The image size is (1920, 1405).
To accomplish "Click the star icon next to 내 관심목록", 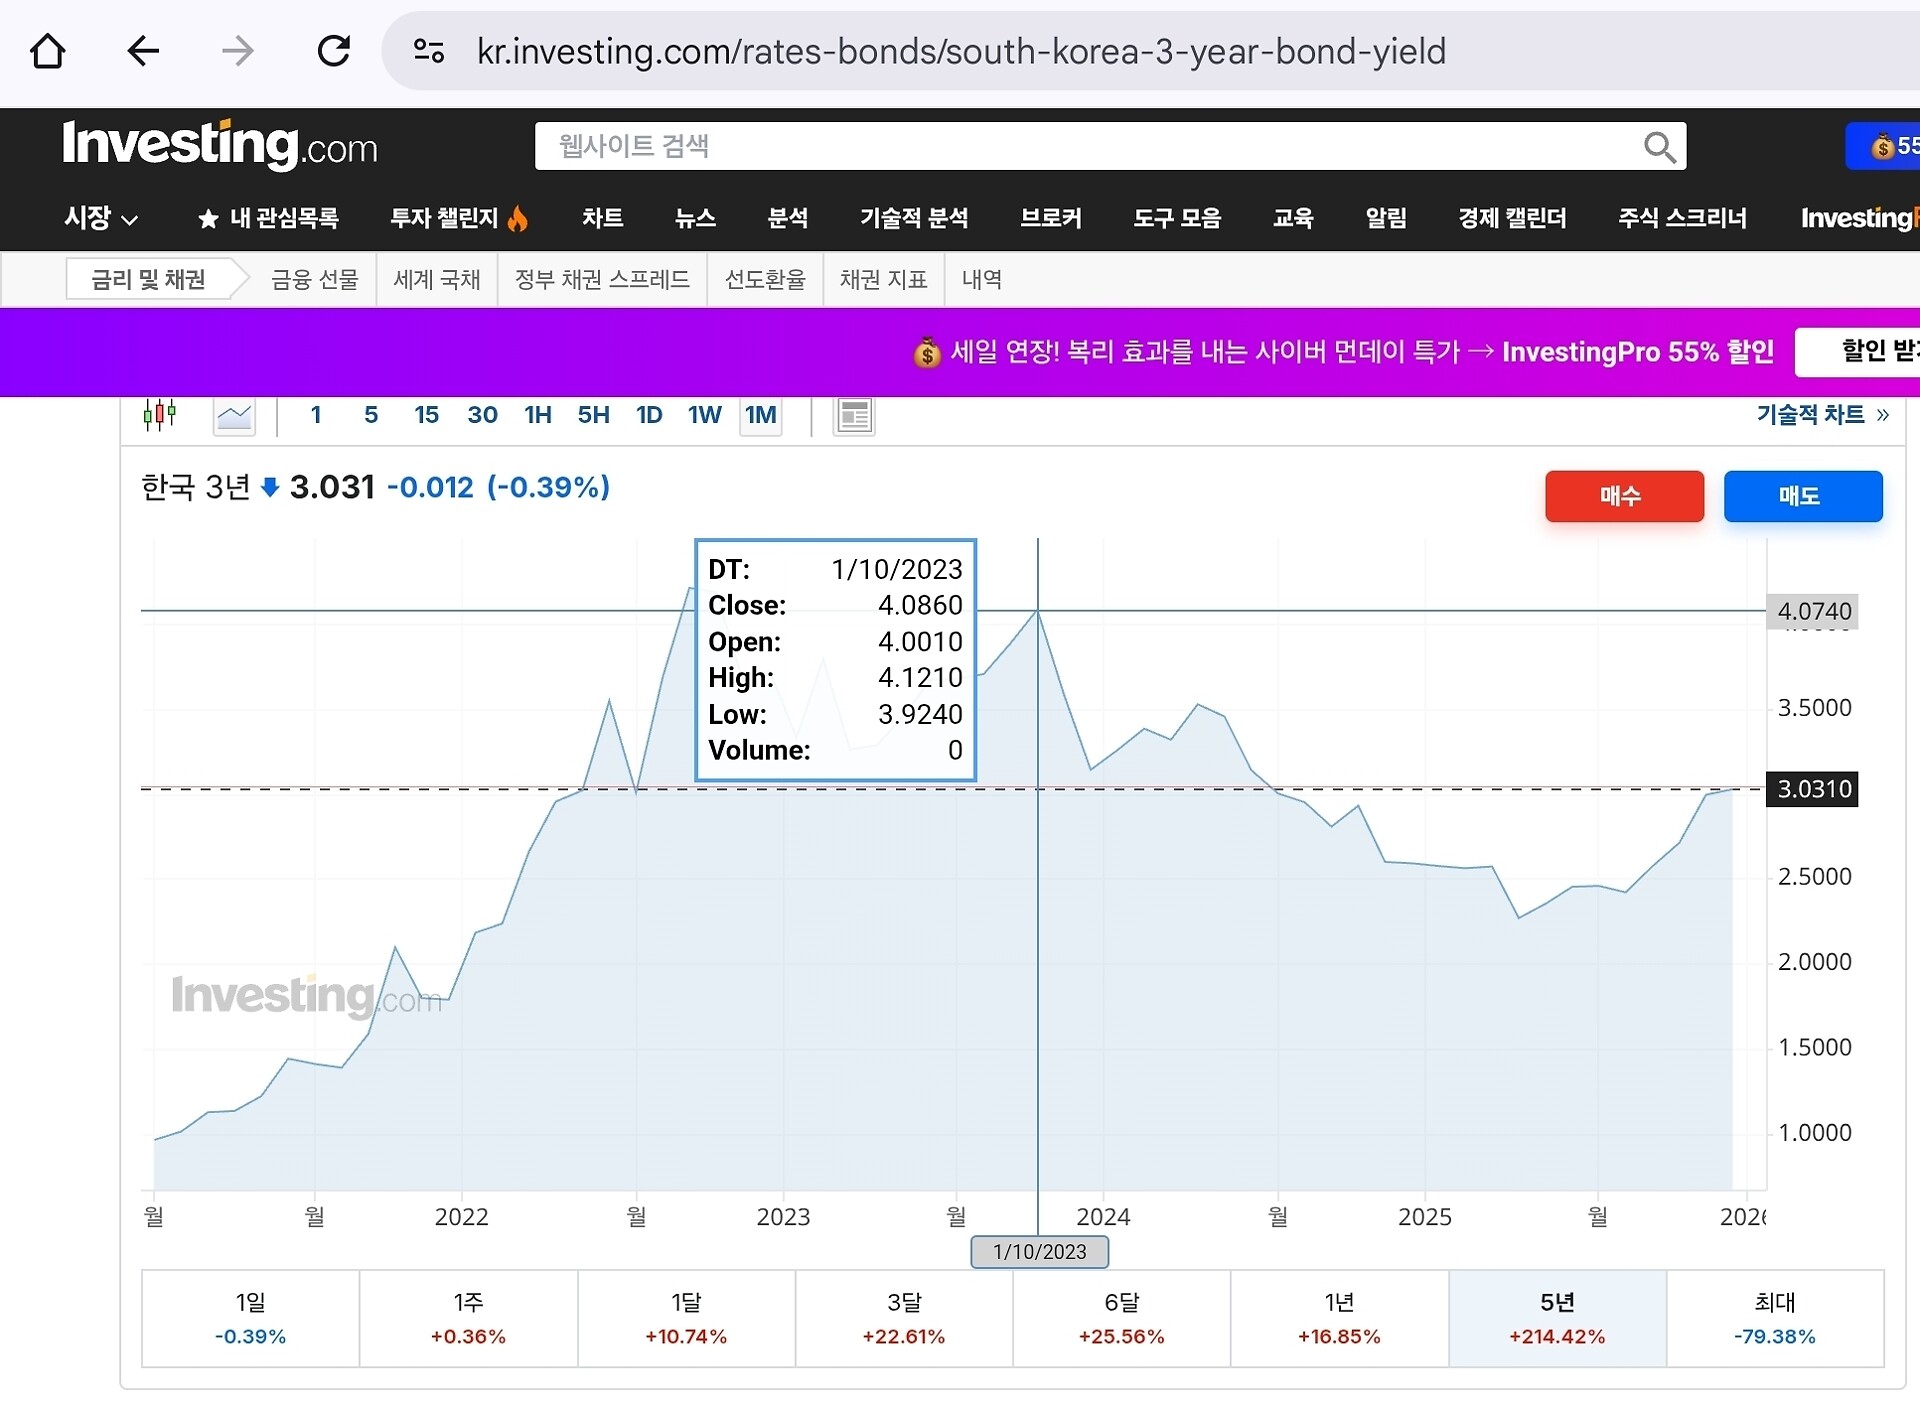I will tap(207, 219).
